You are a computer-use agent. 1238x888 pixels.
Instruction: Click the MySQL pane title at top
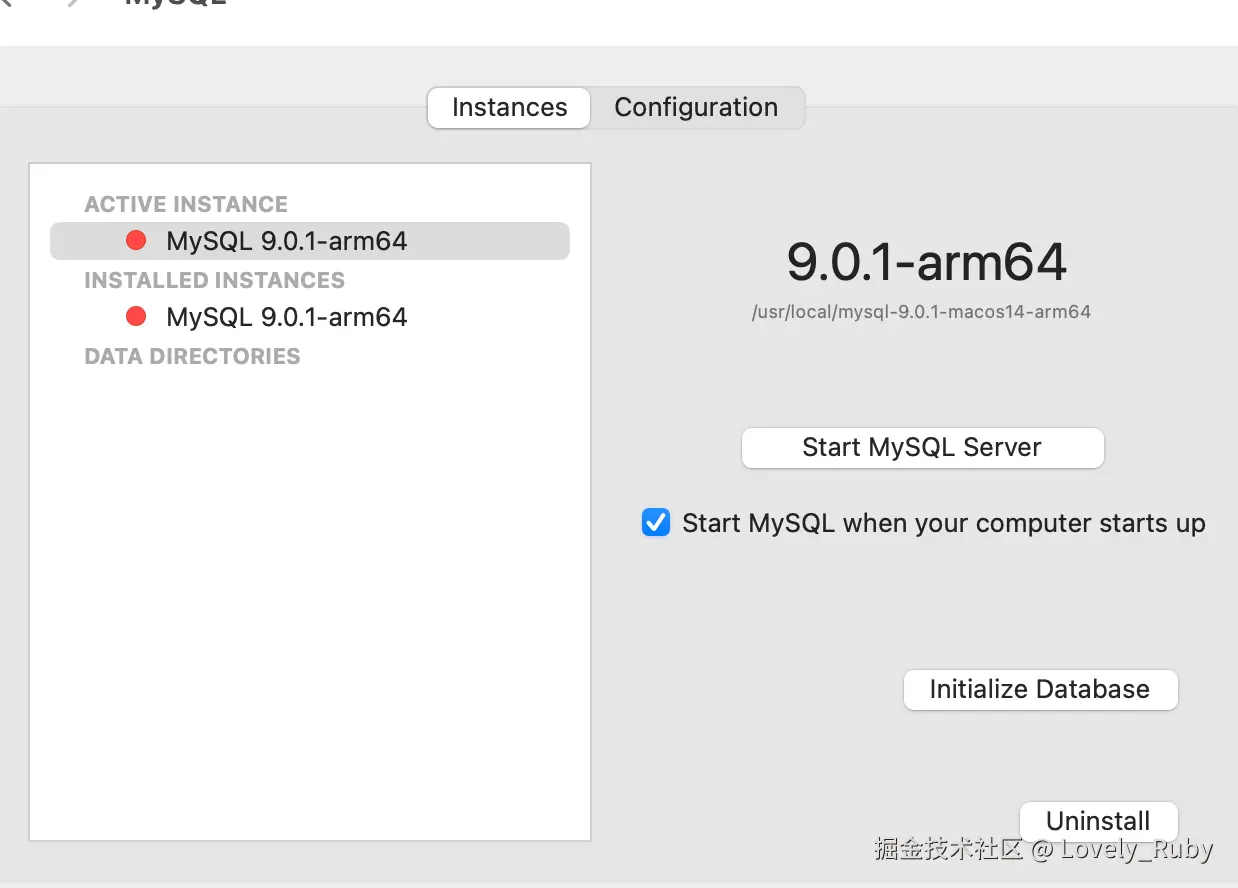[175, 4]
